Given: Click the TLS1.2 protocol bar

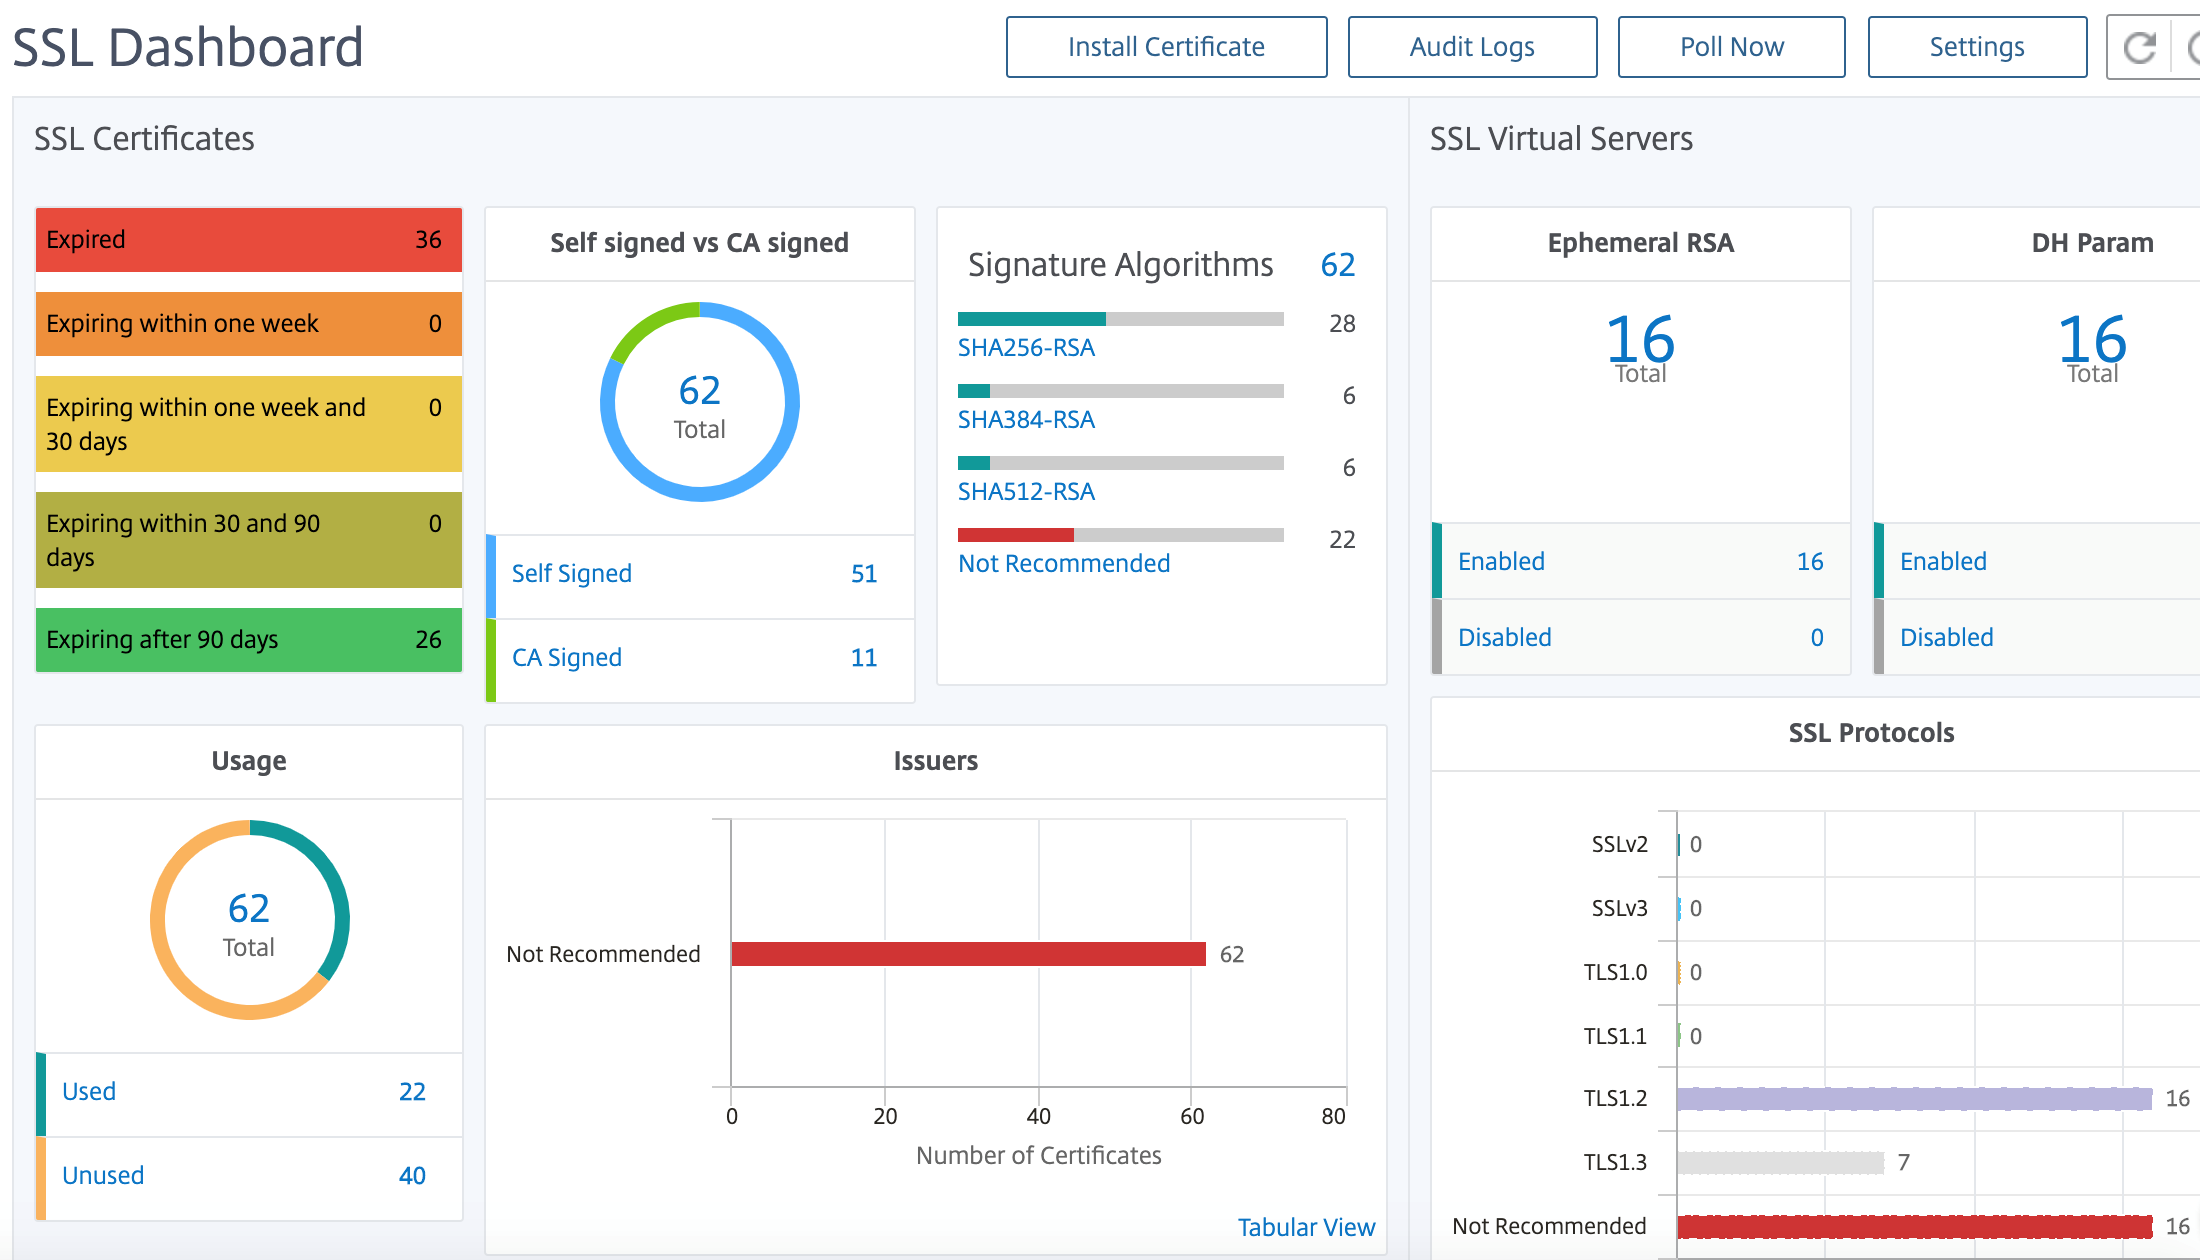Looking at the screenshot, I should 1914,1099.
